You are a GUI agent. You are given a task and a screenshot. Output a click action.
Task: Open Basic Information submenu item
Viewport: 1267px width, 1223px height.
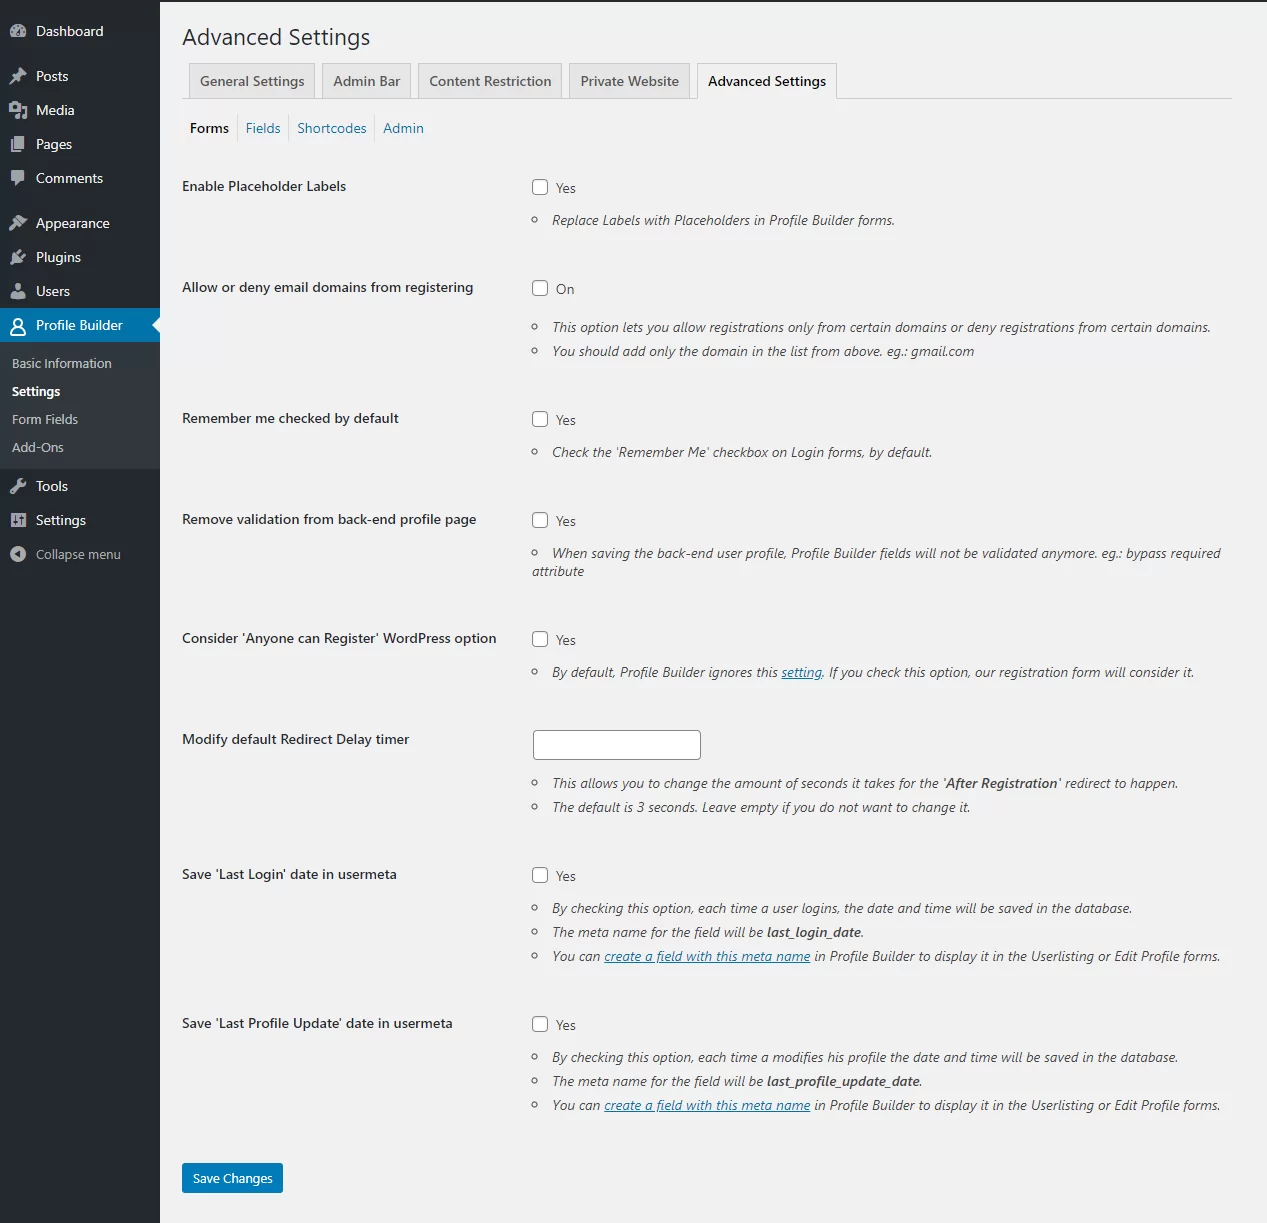62,363
